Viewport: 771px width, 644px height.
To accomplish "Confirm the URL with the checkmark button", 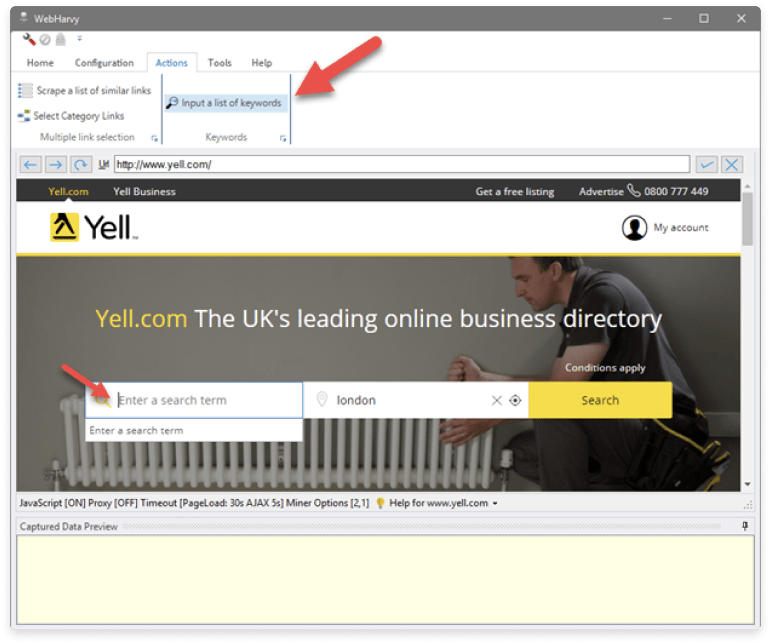I will (x=707, y=165).
